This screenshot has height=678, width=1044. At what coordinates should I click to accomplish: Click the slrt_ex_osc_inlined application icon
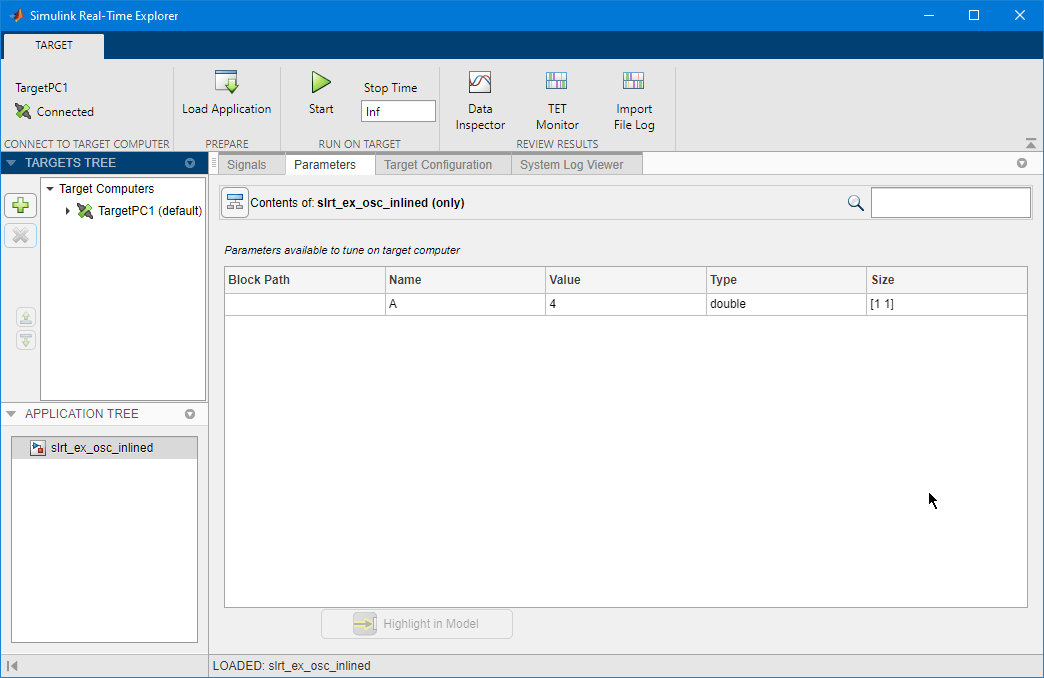click(38, 448)
